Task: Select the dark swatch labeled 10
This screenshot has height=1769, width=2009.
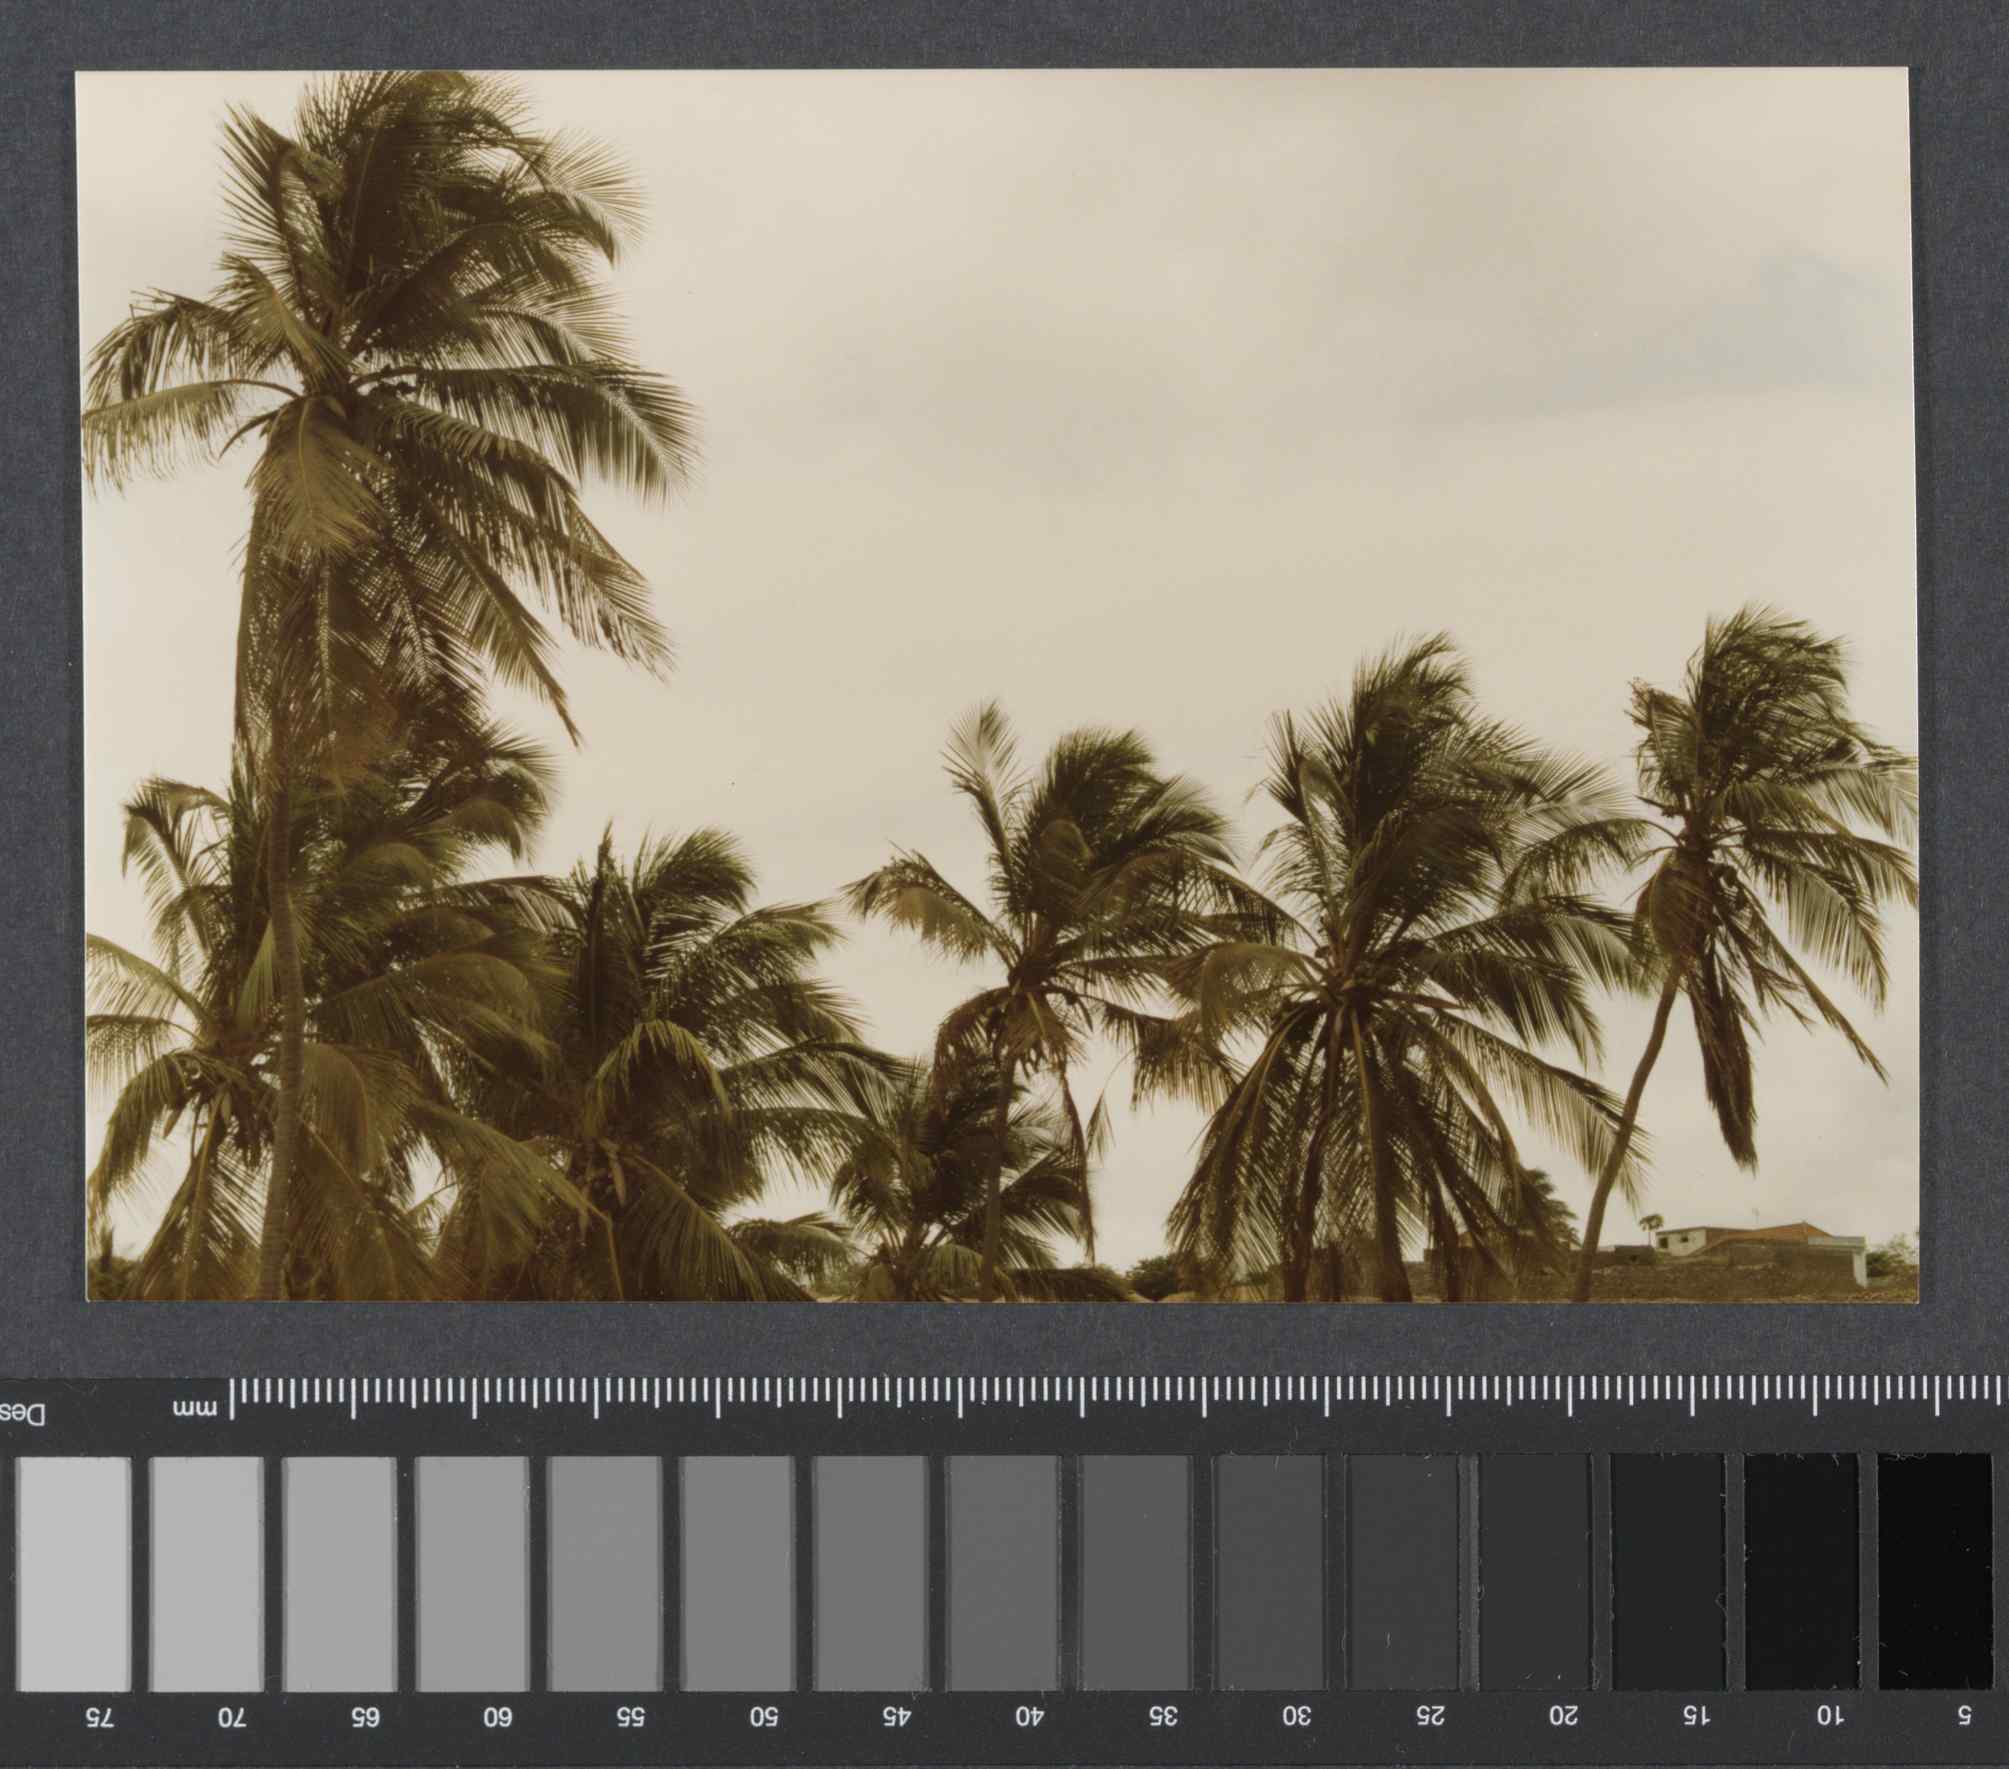Action: point(1802,1574)
